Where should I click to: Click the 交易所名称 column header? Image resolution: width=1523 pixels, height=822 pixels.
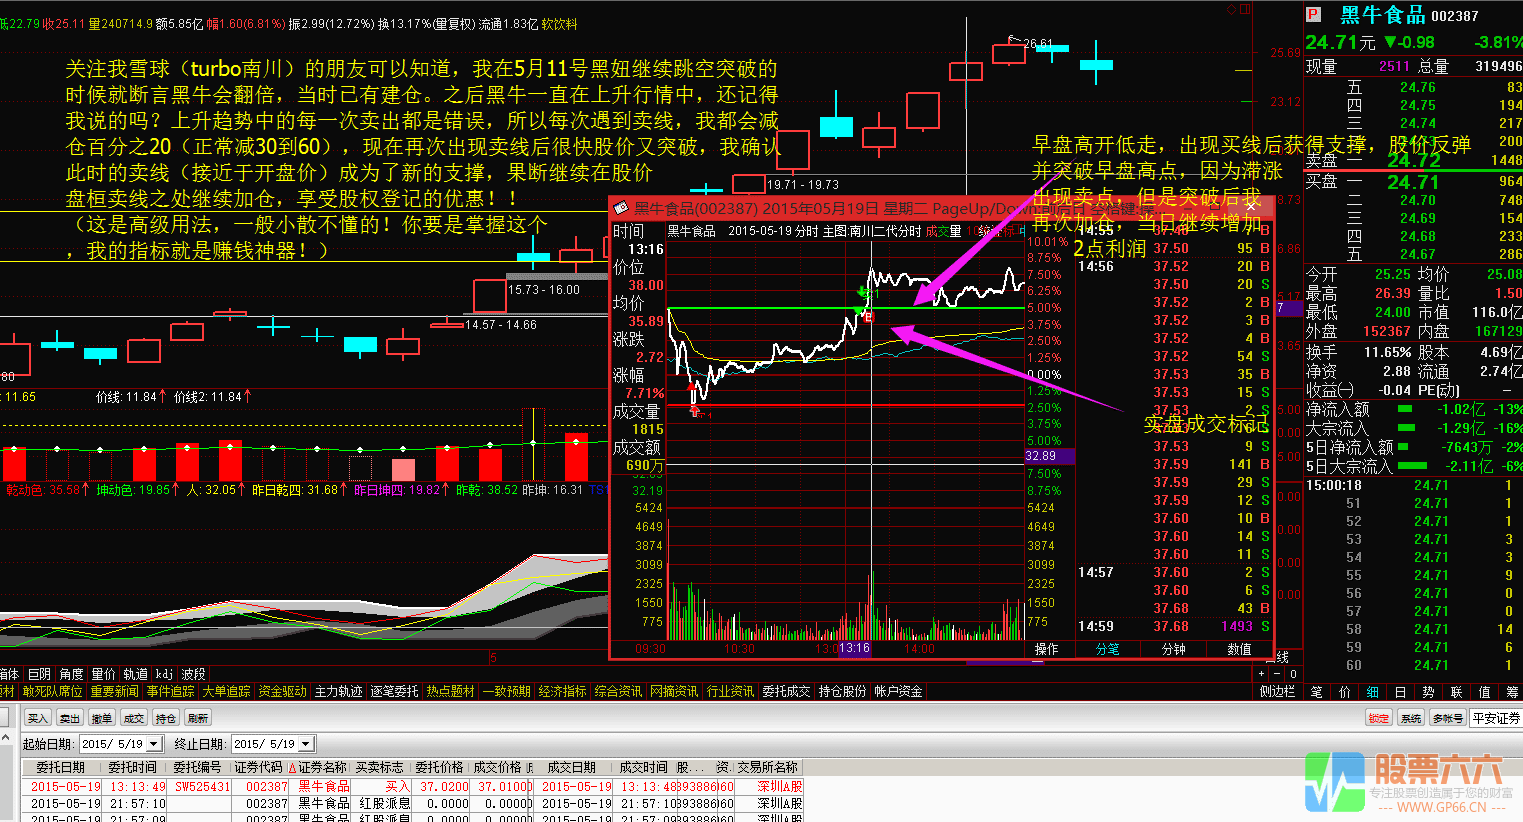[768, 767]
